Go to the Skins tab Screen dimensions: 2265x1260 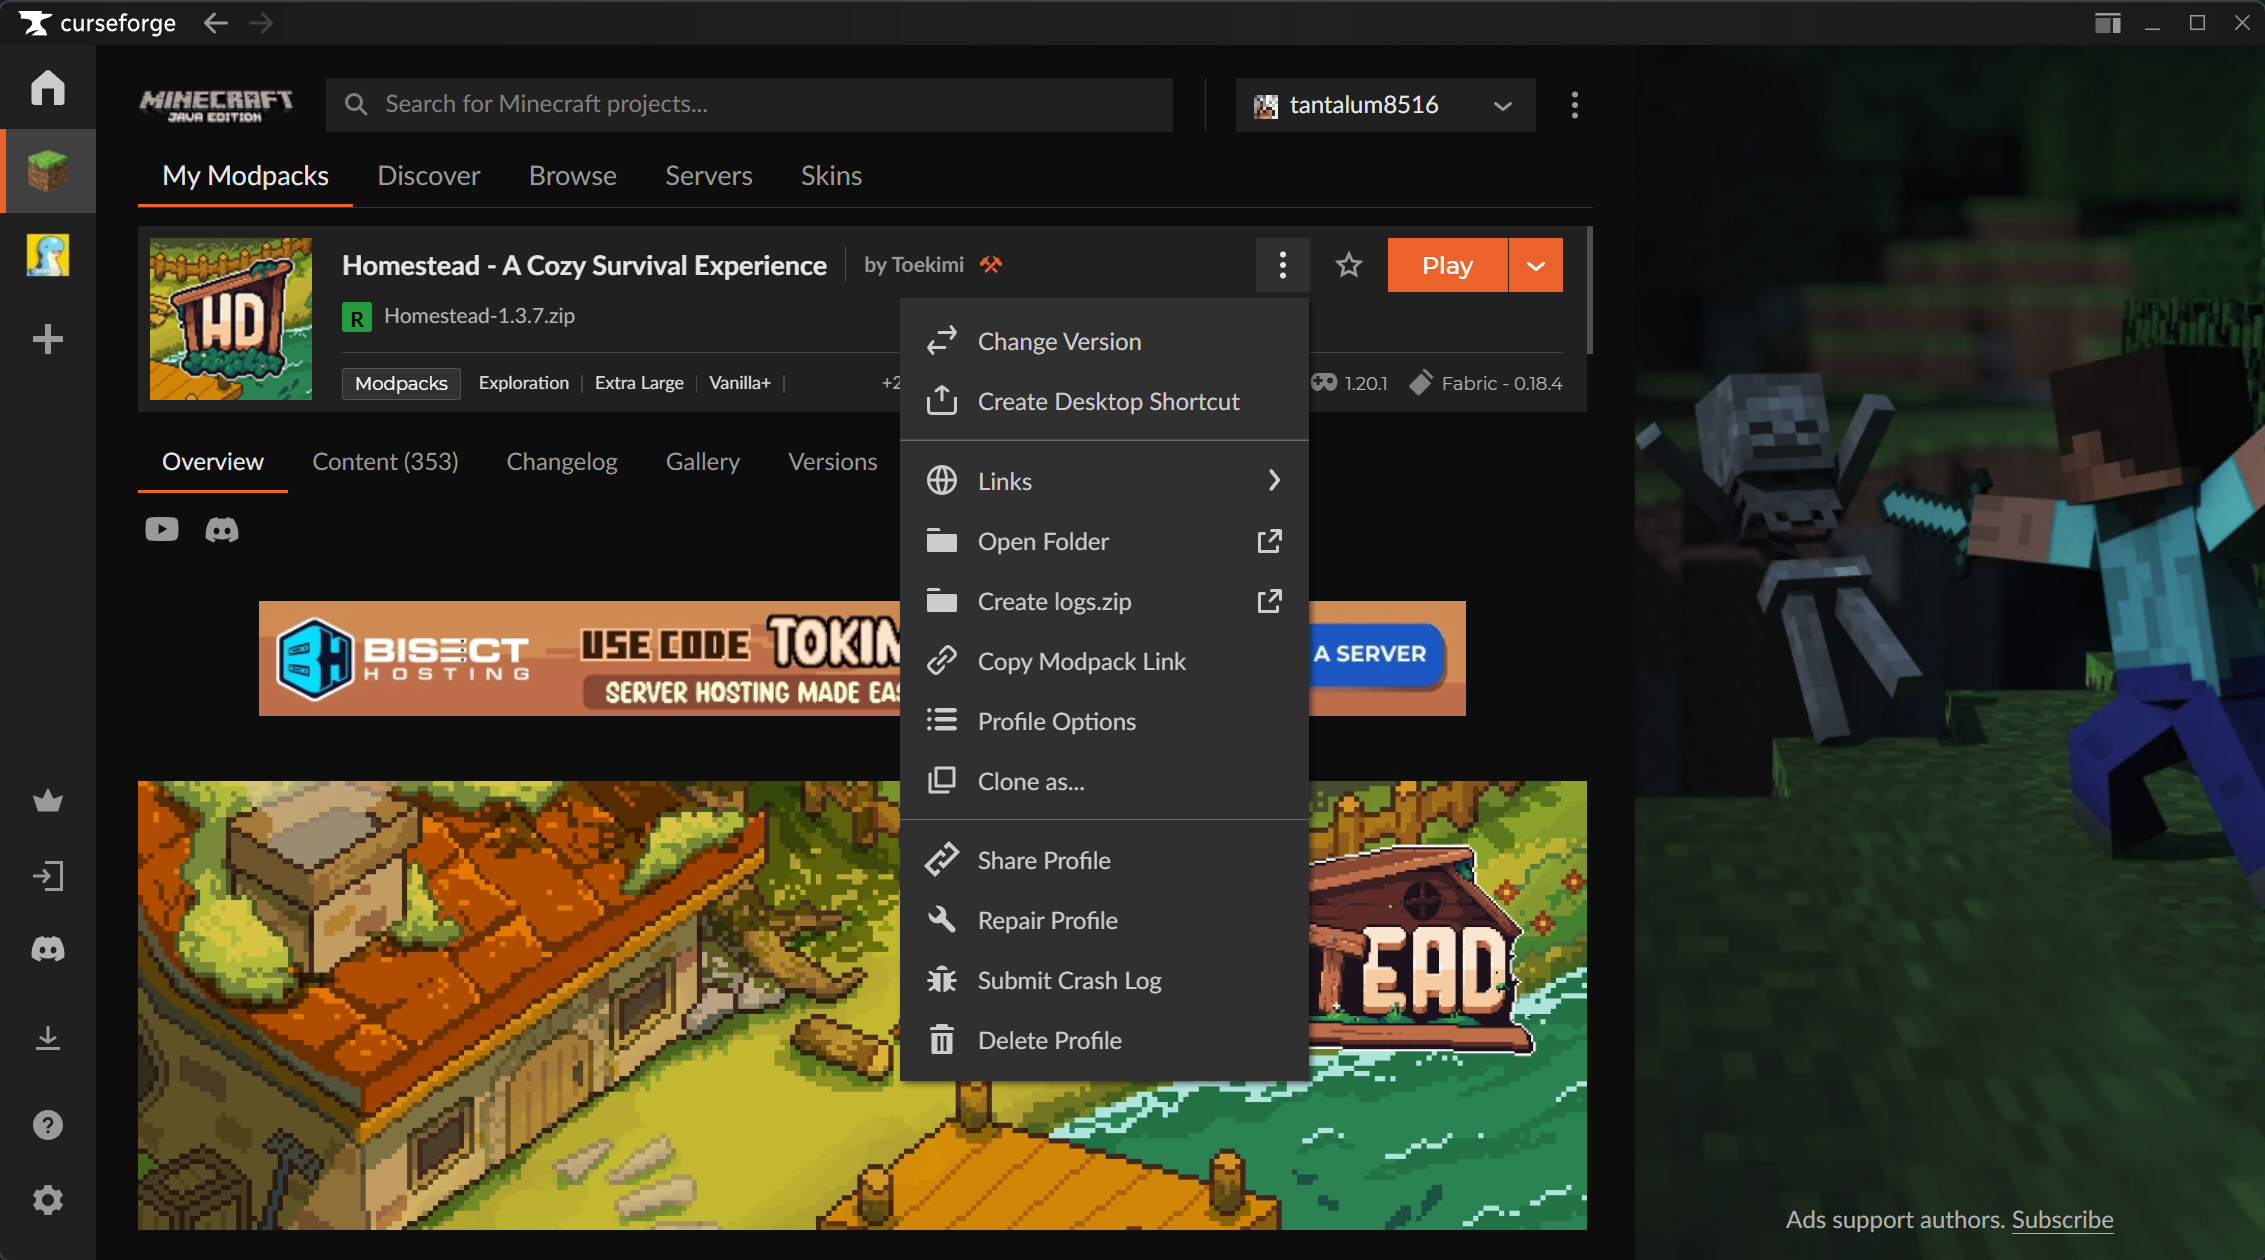831,176
